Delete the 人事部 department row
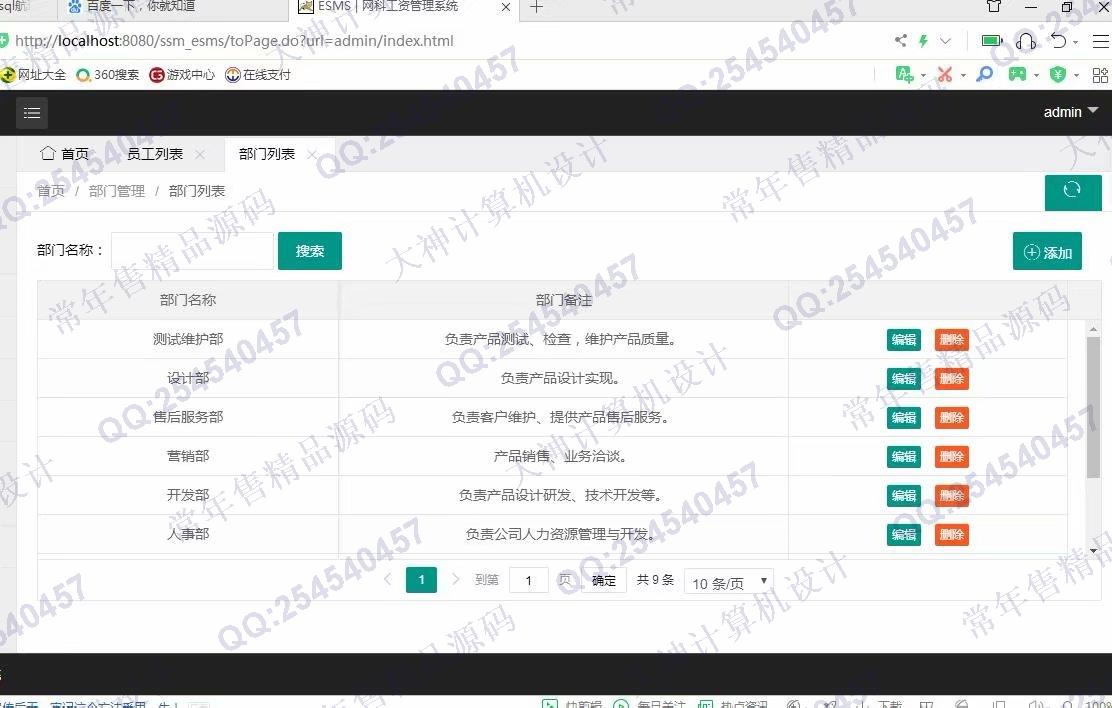 point(951,535)
